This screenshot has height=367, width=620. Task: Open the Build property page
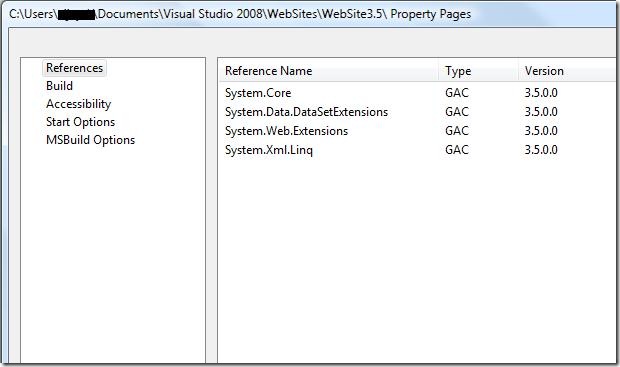59,86
